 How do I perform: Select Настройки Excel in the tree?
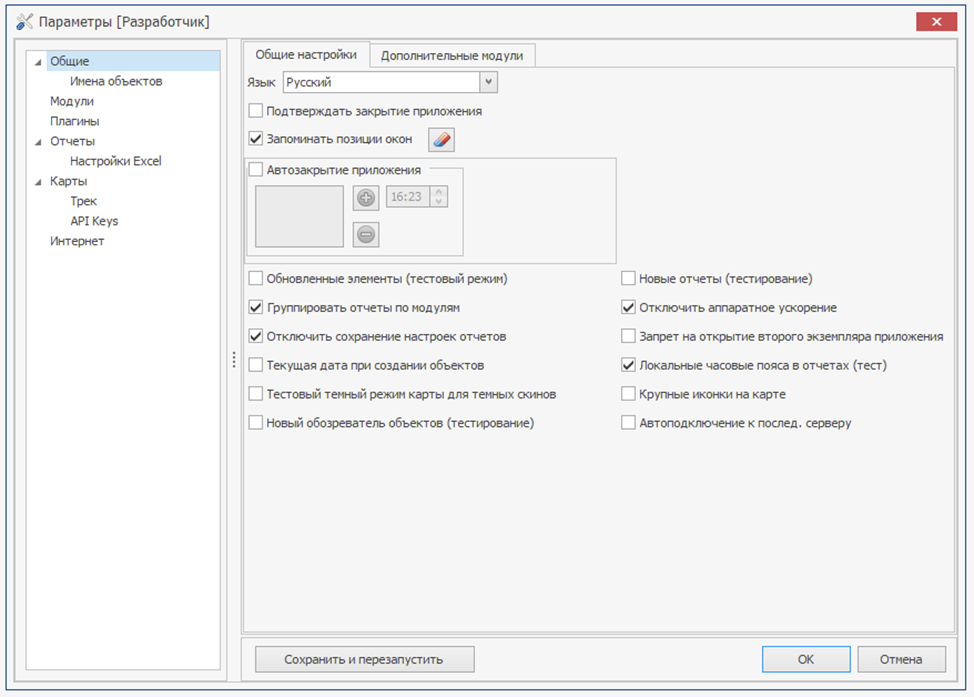tap(115, 161)
